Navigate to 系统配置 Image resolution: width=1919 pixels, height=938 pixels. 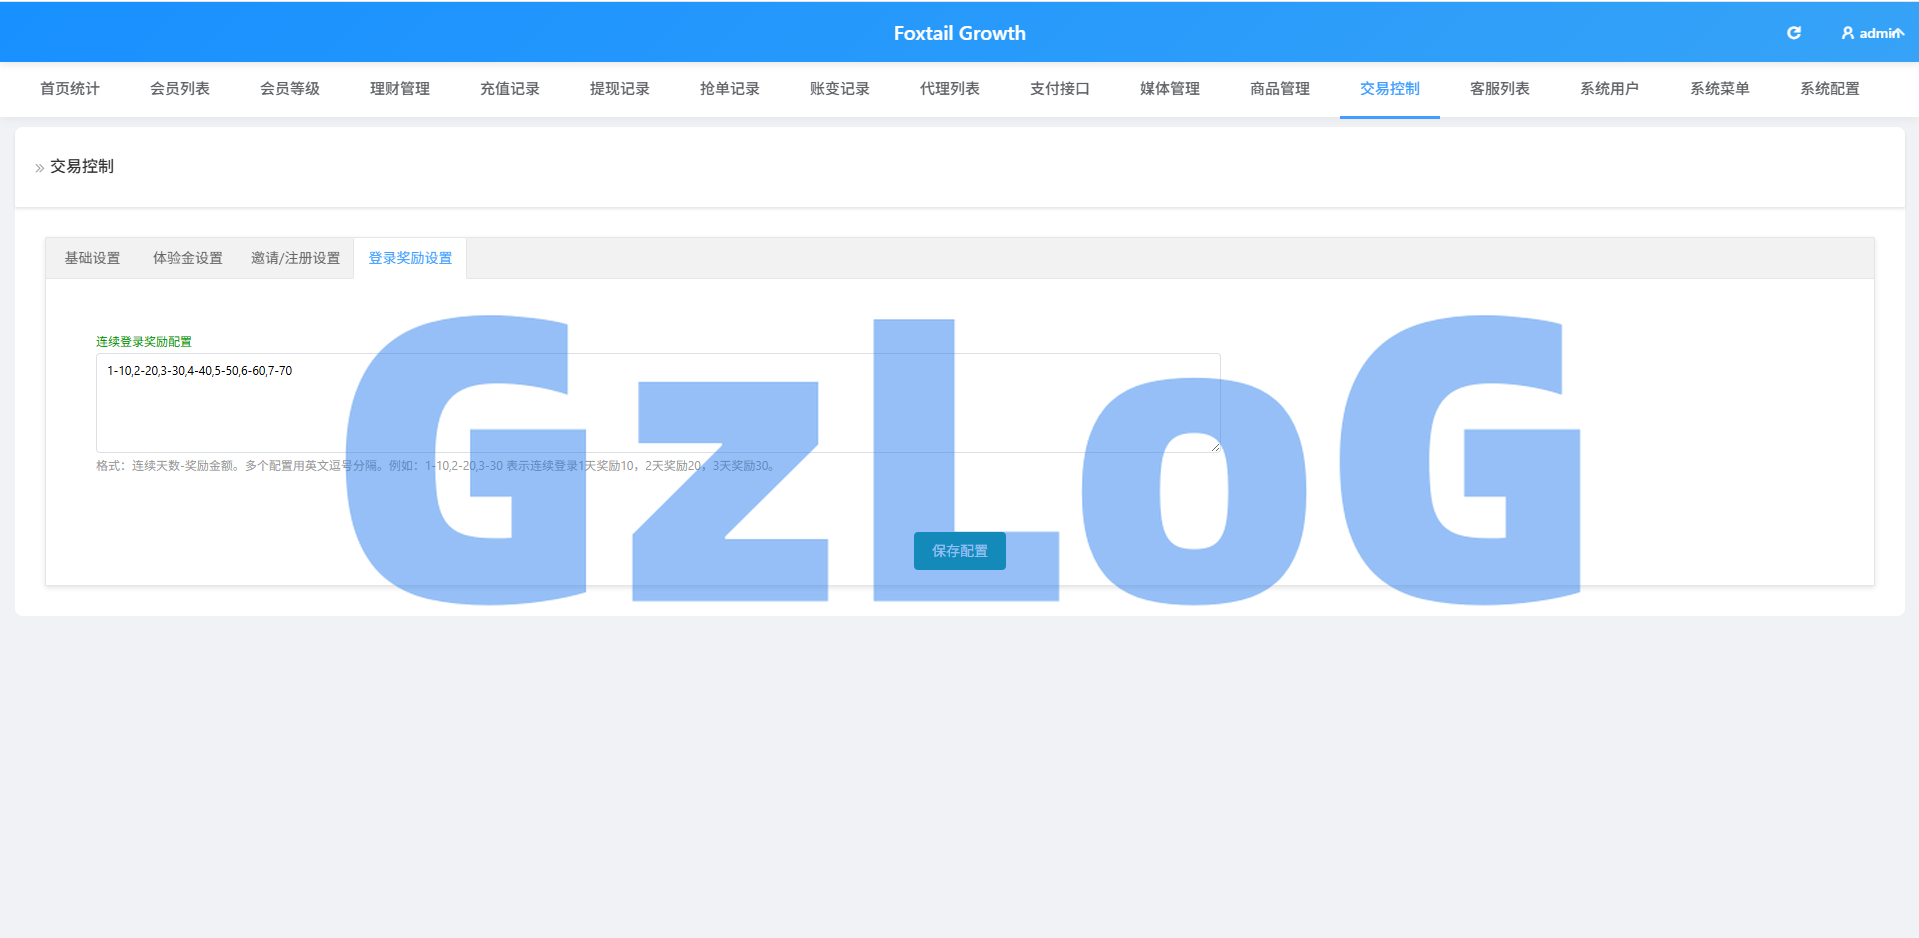pos(1830,89)
